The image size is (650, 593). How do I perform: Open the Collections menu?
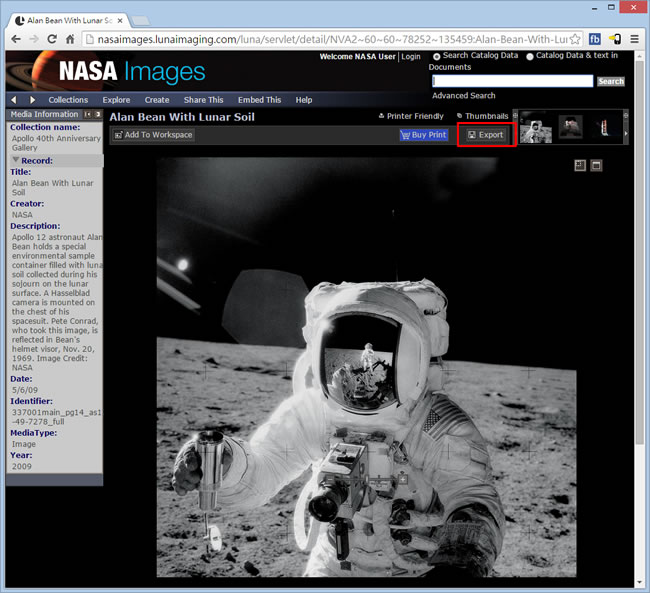(x=68, y=100)
